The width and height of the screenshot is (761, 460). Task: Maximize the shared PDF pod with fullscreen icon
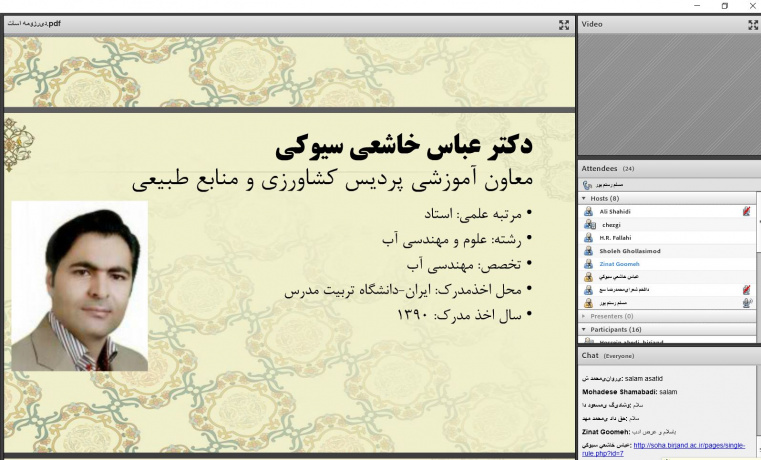click(x=563, y=25)
